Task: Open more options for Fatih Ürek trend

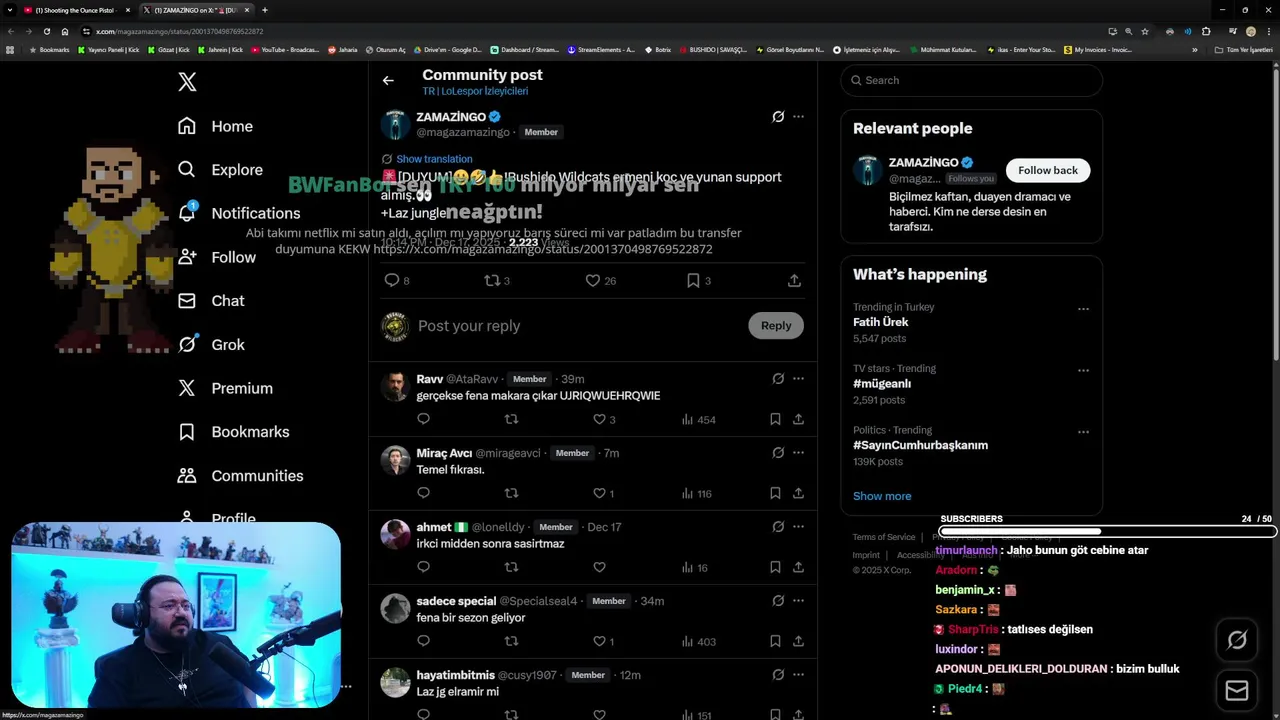Action: tap(1083, 309)
